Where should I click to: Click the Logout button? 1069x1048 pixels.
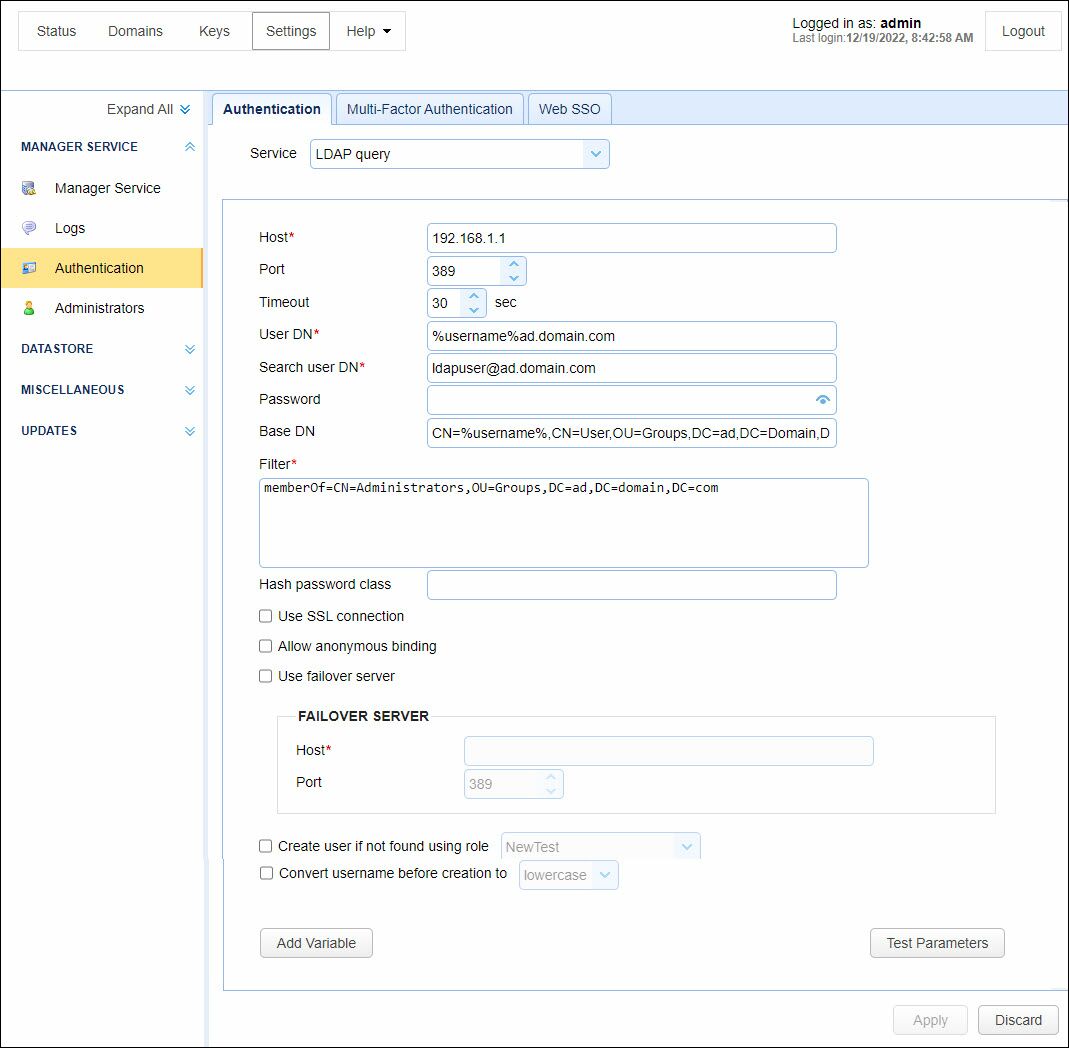(x=1023, y=31)
